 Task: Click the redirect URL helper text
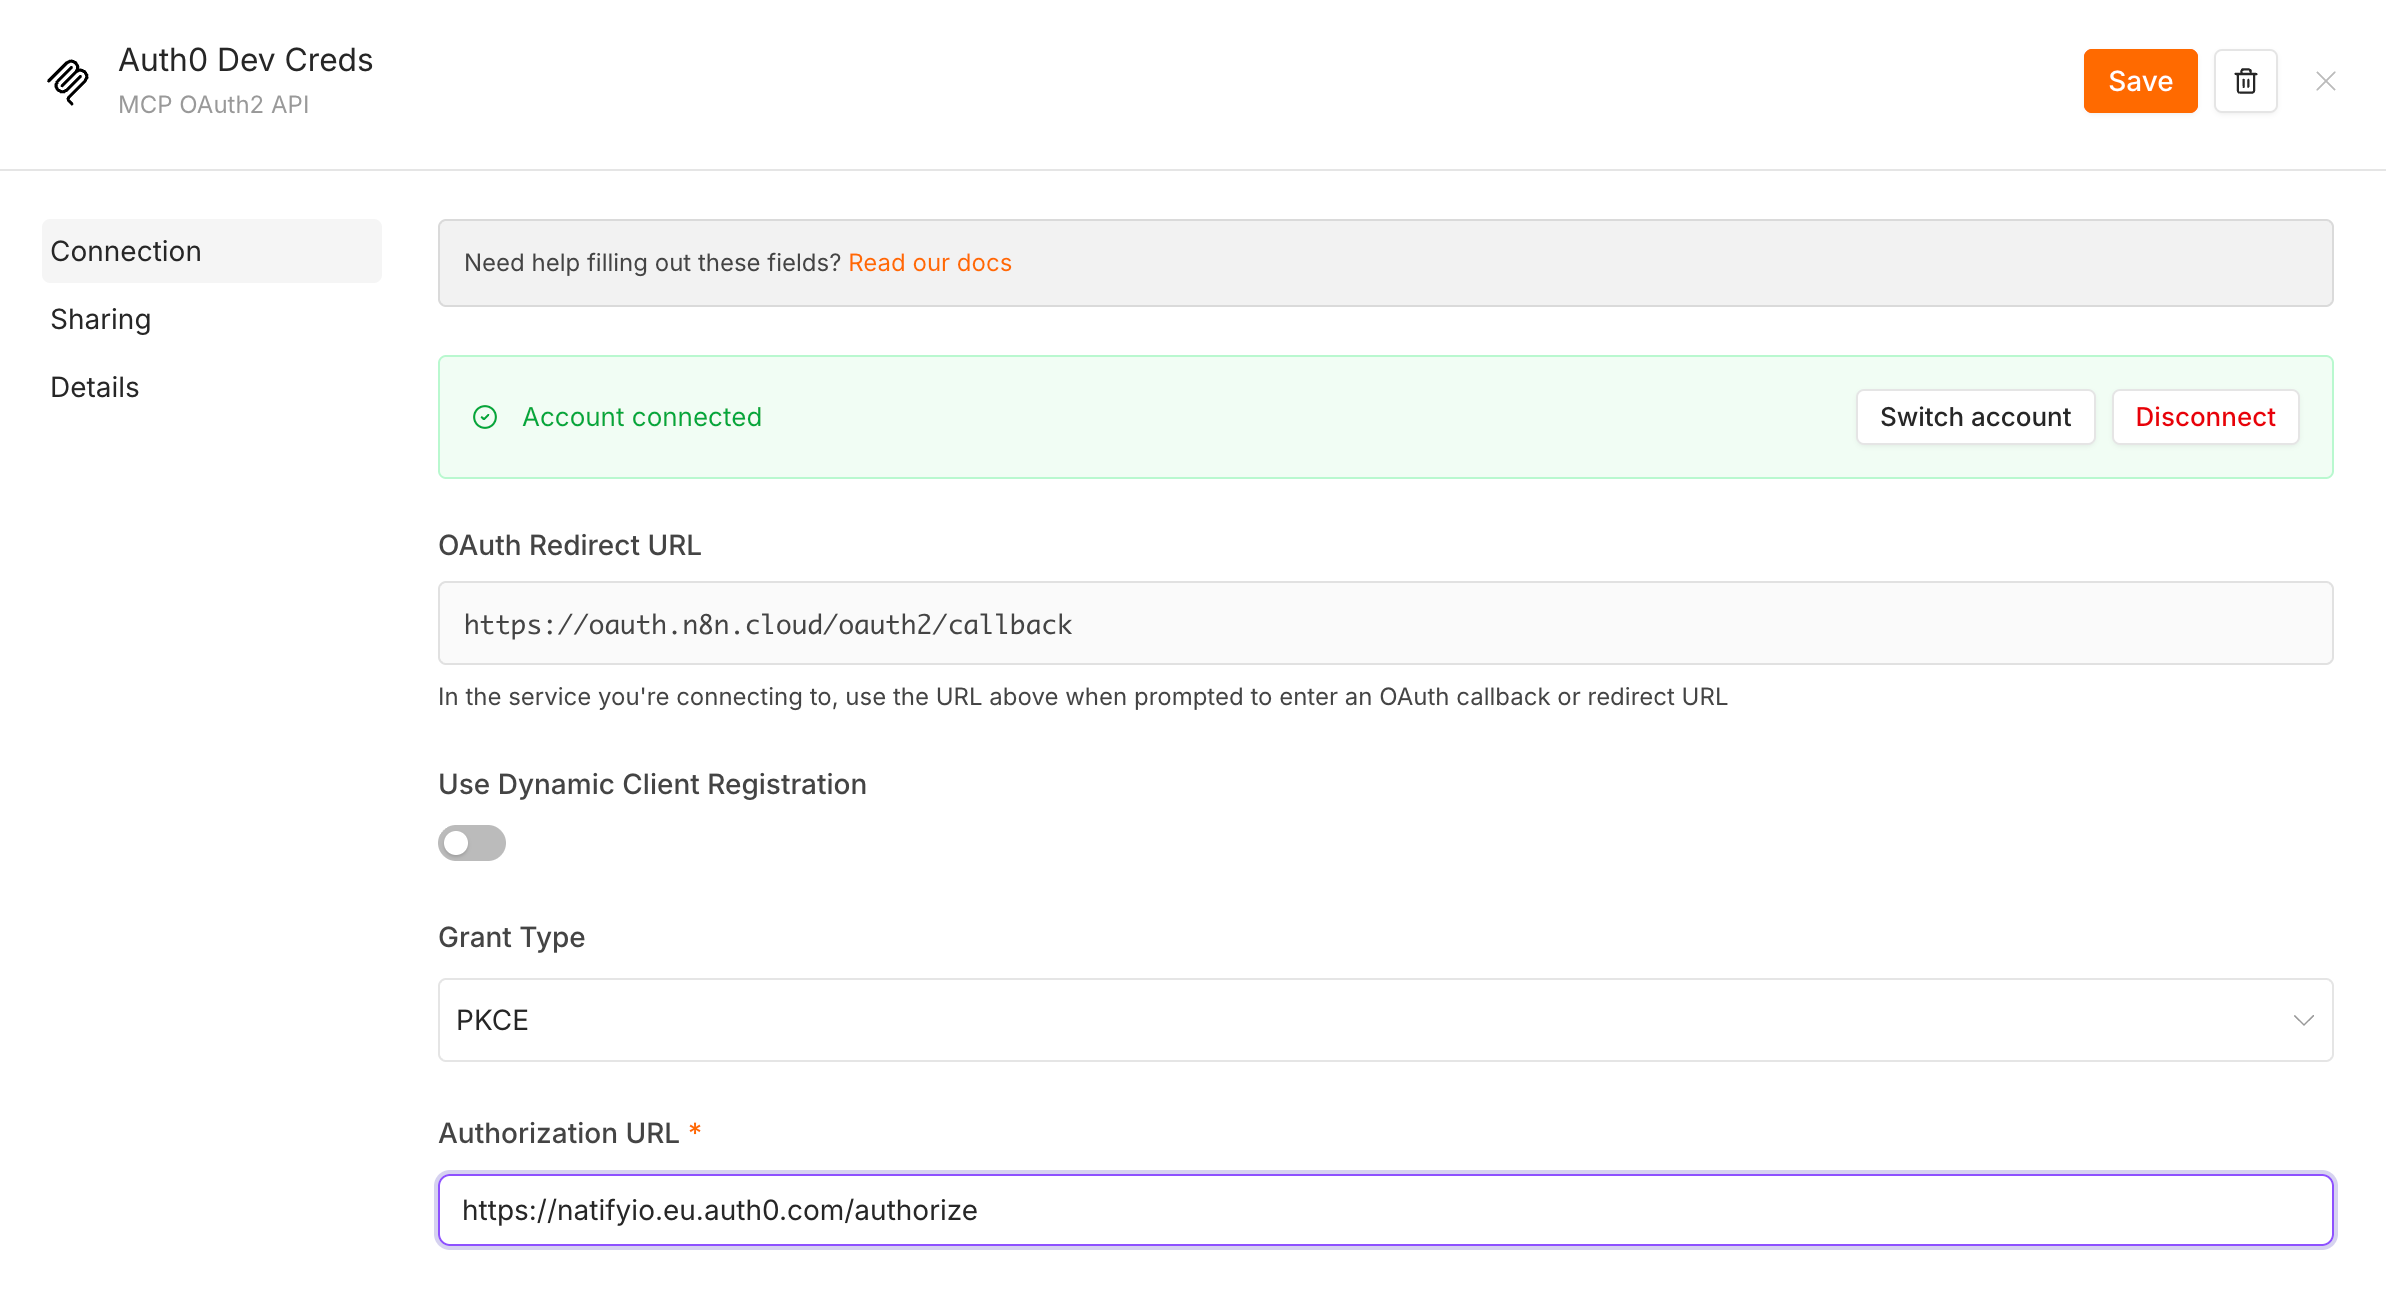pyautogui.click(x=1083, y=697)
